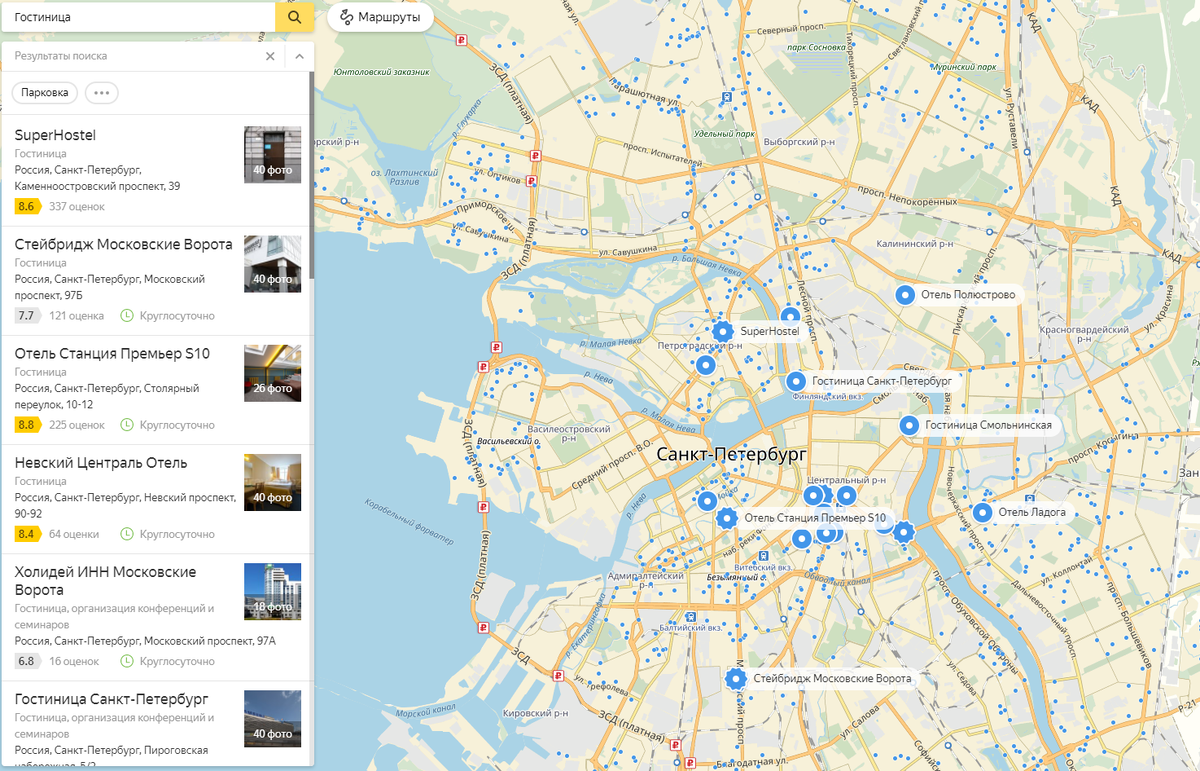Close the search results panel
This screenshot has height=771, width=1200.
click(x=270, y=57)
